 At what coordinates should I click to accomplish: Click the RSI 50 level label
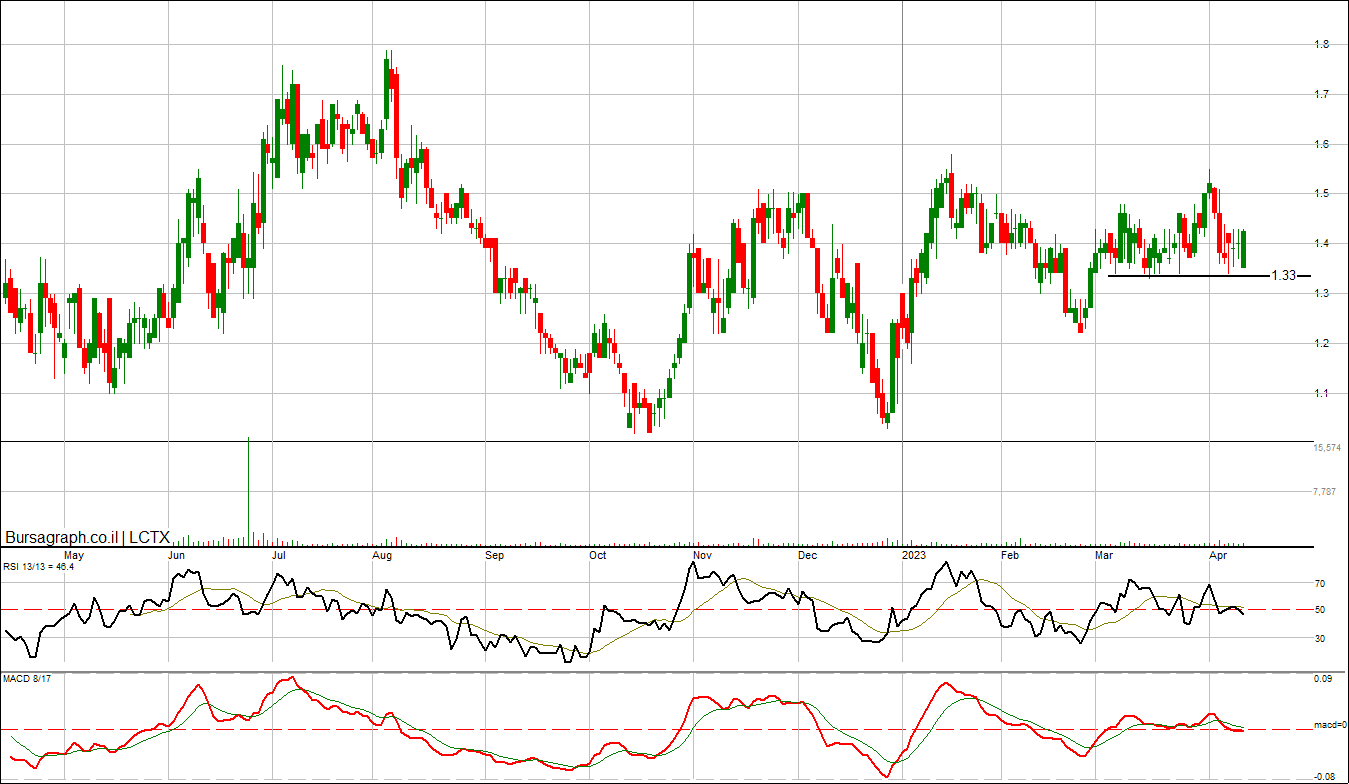[x=1320, y=609]
